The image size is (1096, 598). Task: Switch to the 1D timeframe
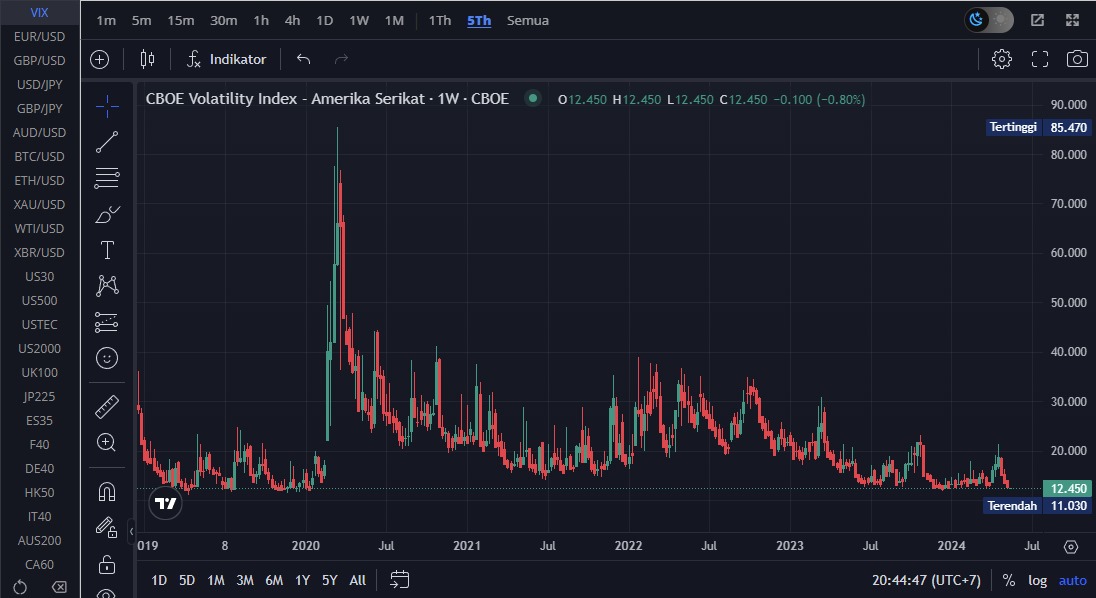point(324,20)
